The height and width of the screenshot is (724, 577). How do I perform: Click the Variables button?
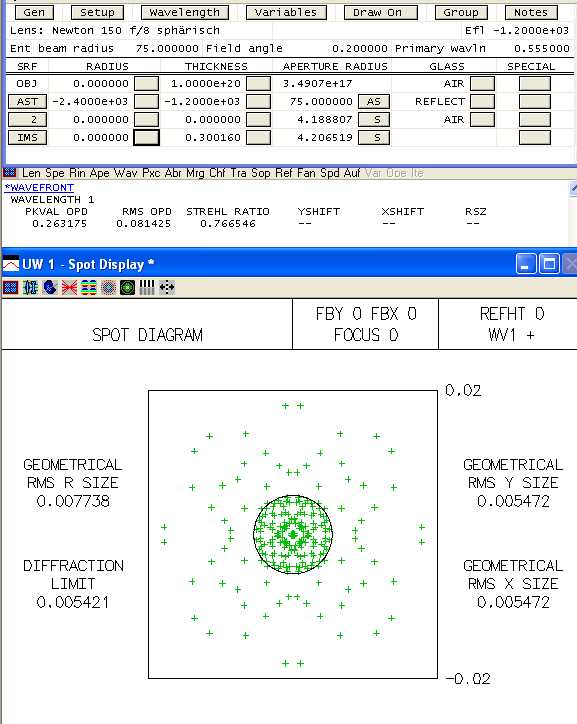pyautogui.click(x=286, y=12)
